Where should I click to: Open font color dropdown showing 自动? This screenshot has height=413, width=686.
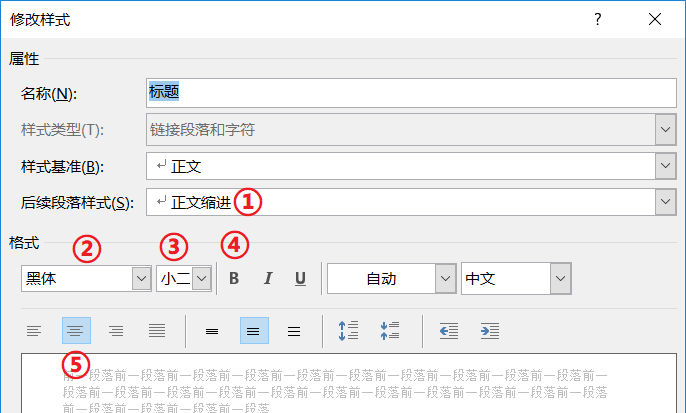[x=445, y=278]
